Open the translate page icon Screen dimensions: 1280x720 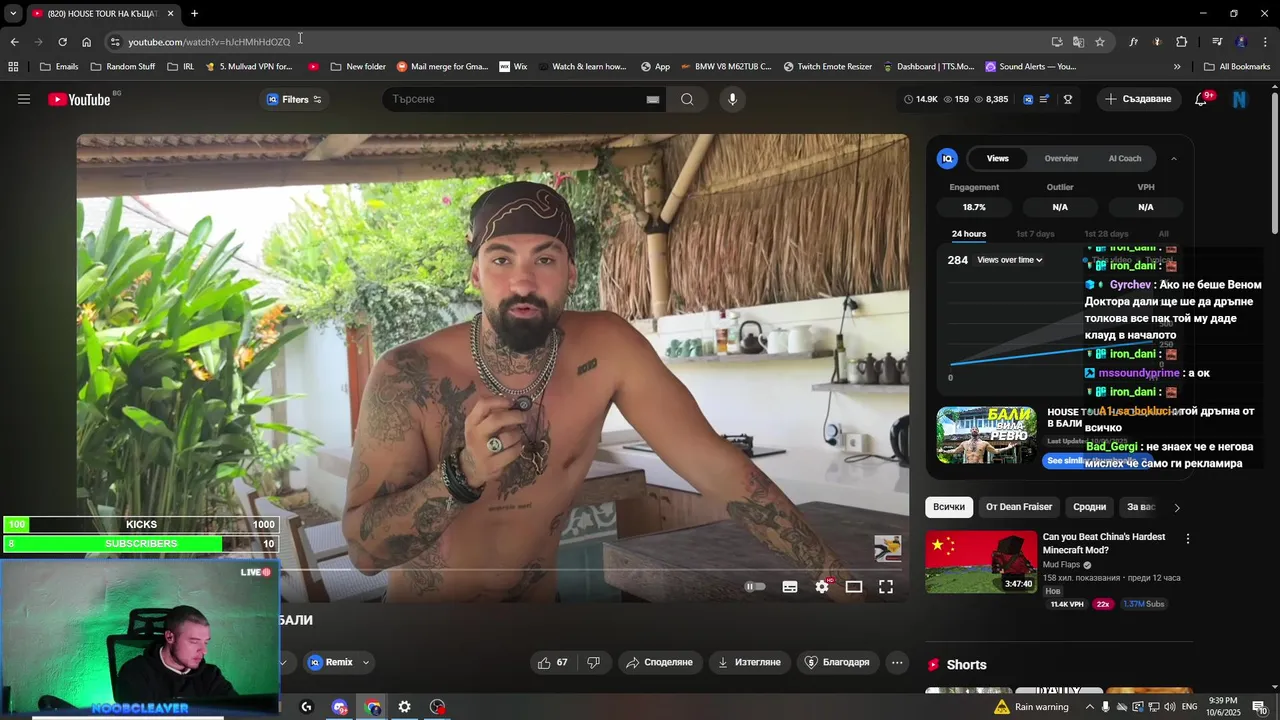point(1078,42)
